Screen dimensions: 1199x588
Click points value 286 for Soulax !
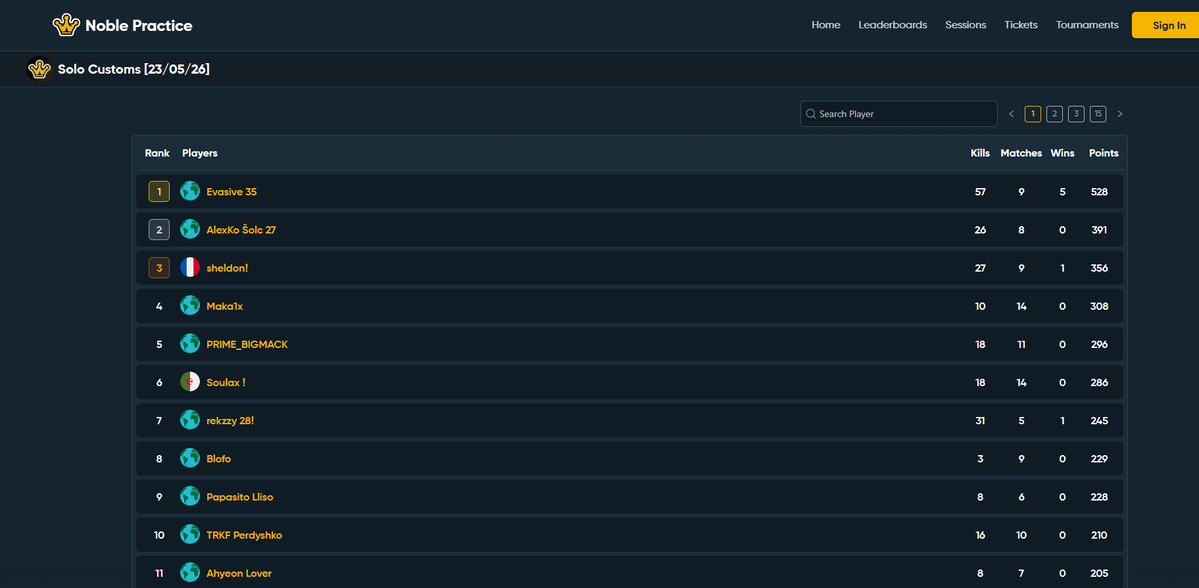1099,383
